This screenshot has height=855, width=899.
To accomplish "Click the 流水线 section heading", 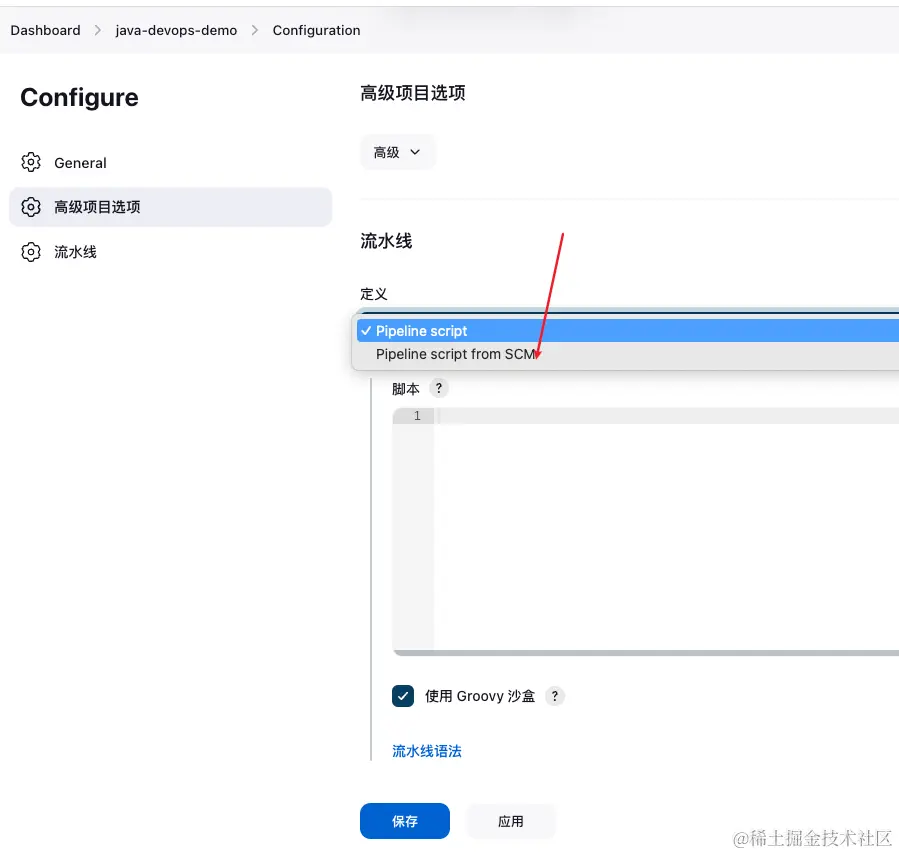I will [x=386, y=241].
